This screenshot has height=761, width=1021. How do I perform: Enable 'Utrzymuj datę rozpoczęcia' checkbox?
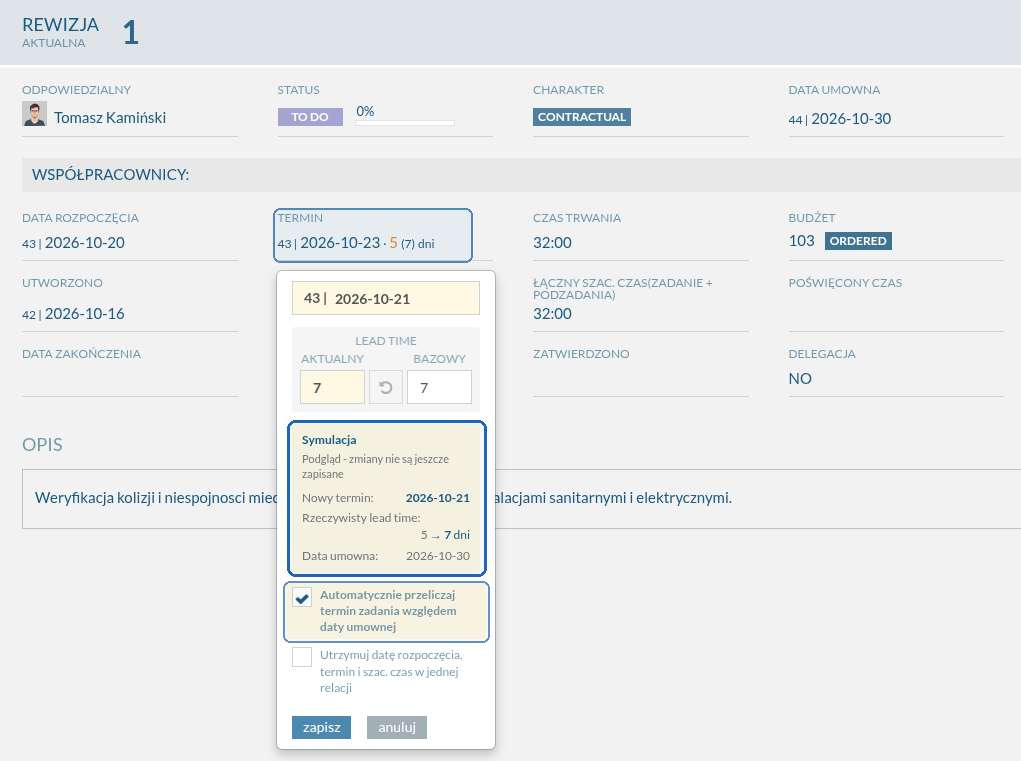tap(302, 657)
